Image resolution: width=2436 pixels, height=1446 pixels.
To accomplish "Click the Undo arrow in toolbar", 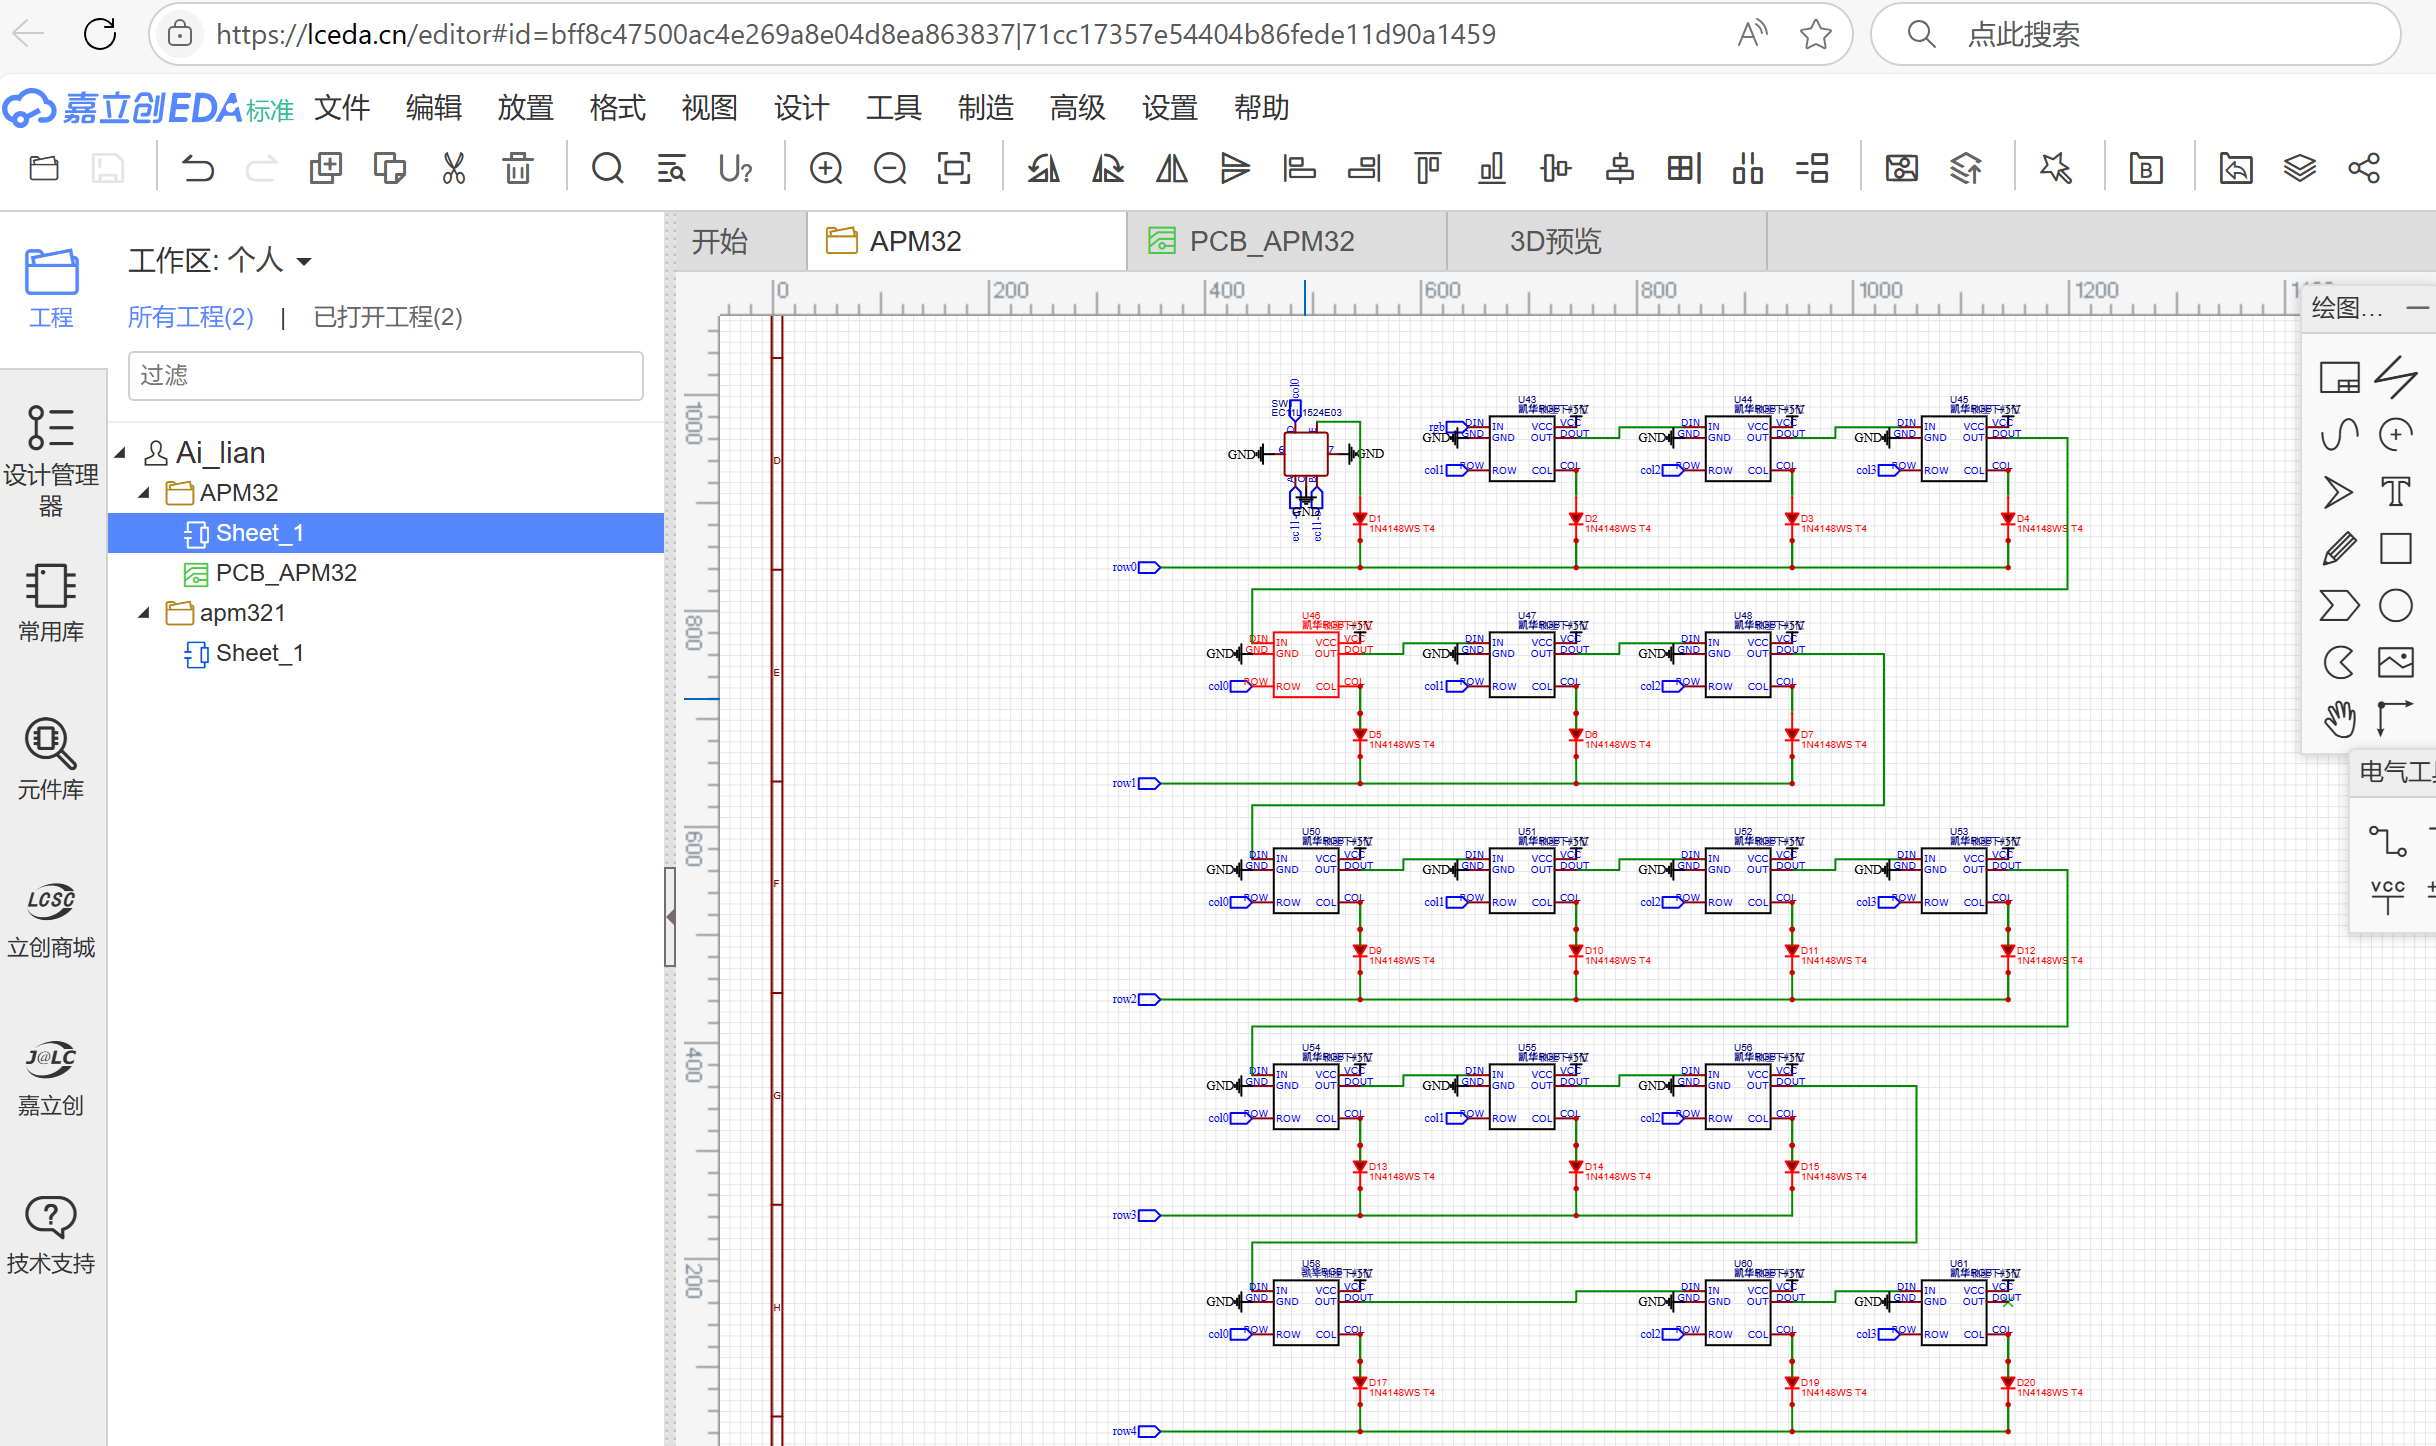I will [198, 168].
